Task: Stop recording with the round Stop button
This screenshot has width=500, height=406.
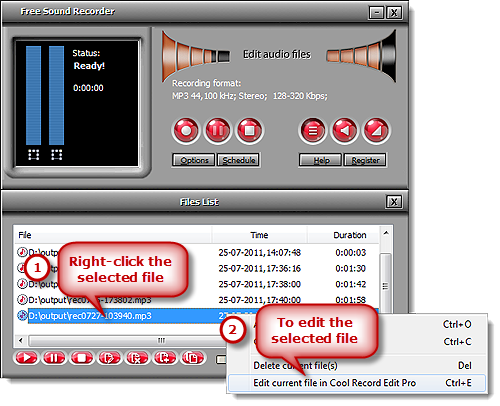Action: (250, 130)
